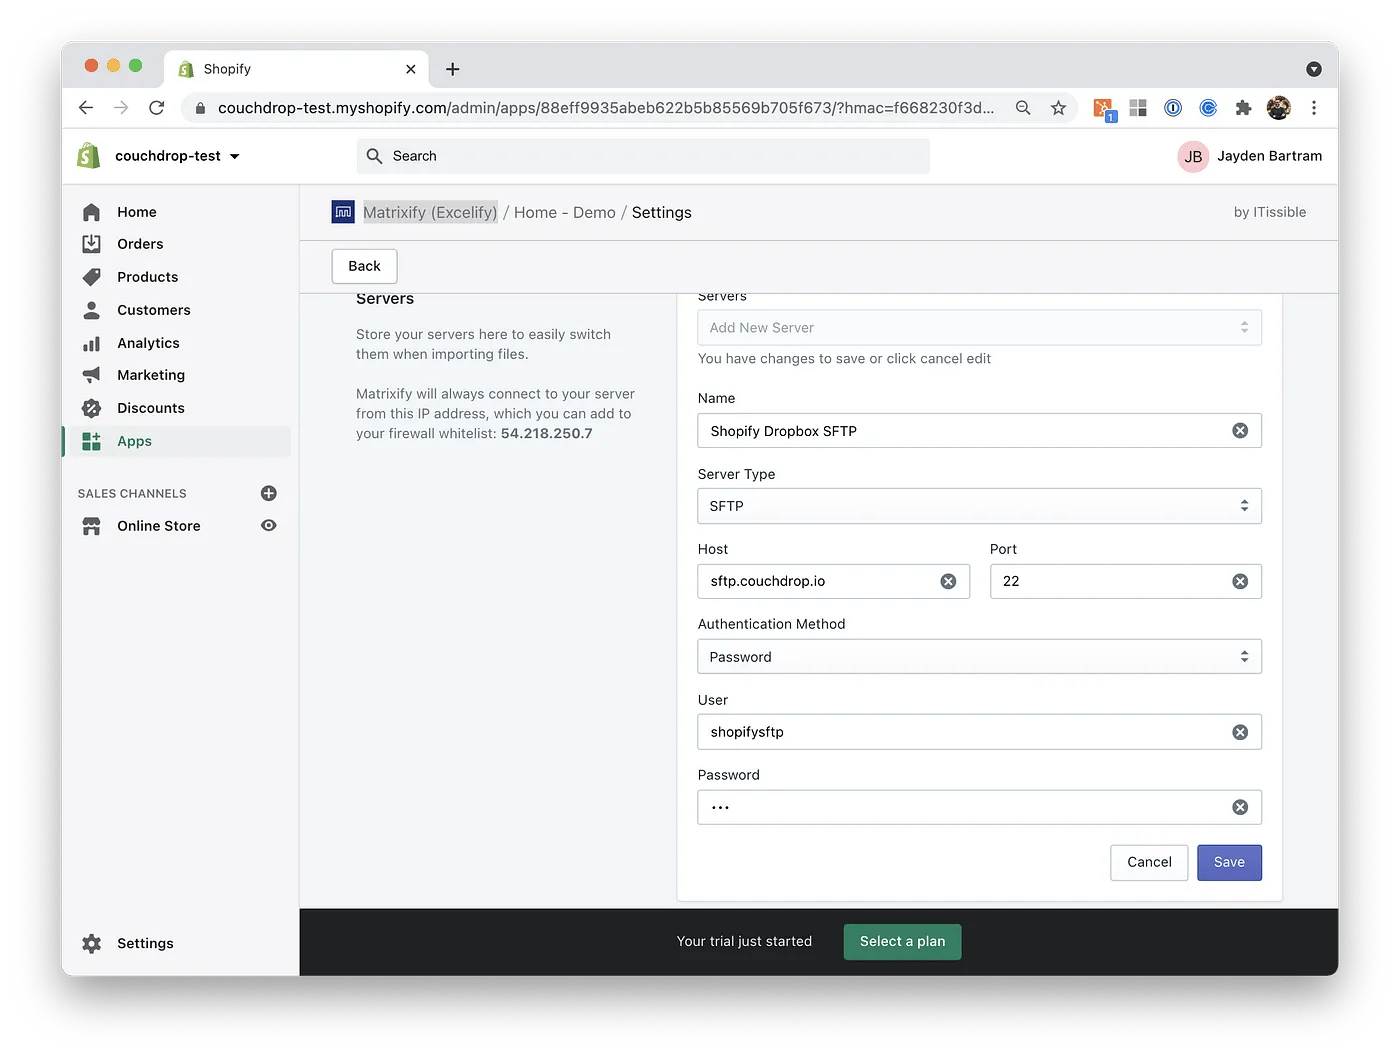Open Analytics from the sidebar
Viewport: 1400px width, 1057px height.
(147, 343)
